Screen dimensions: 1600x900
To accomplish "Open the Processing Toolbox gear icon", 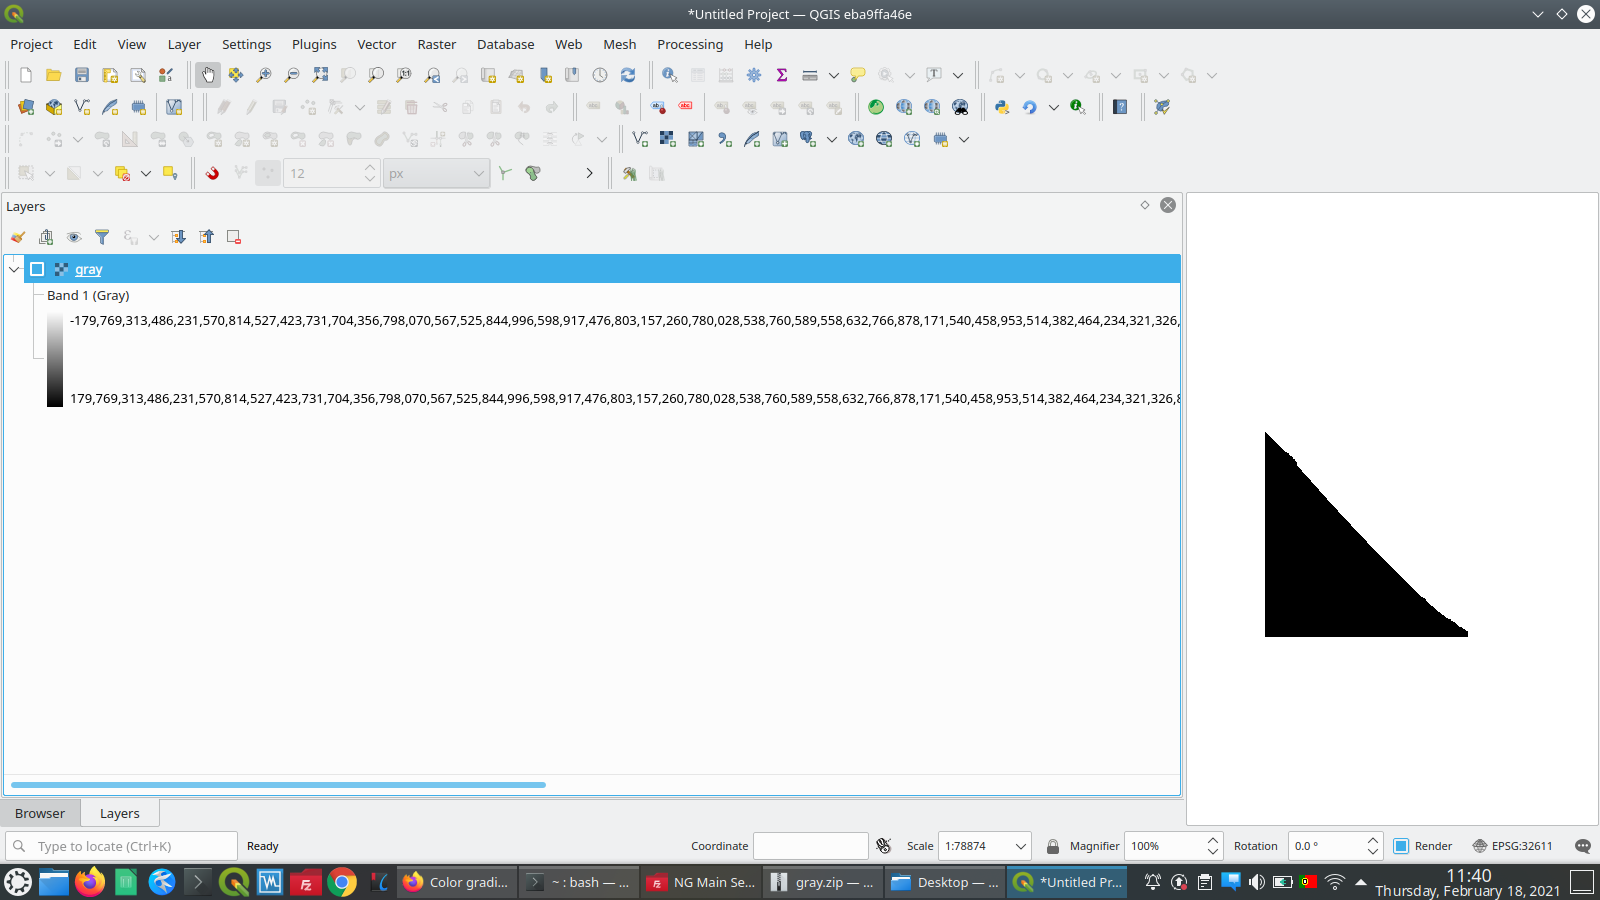I will coord(753,75).
